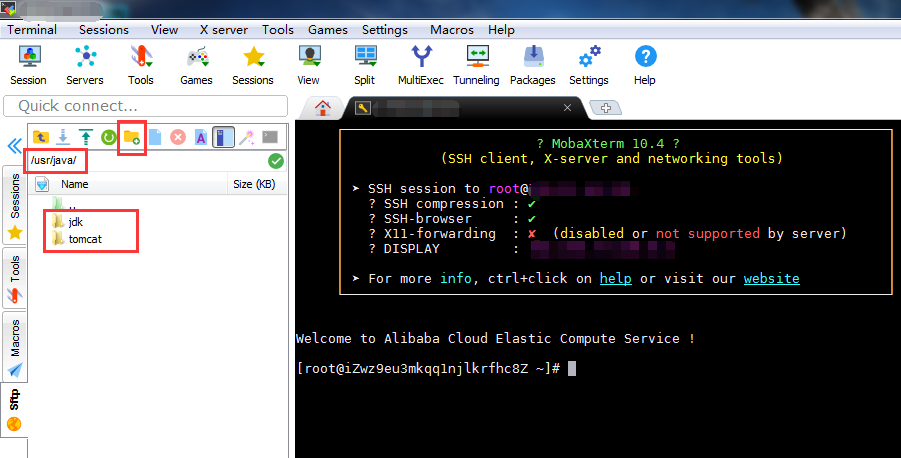Toggle the follow terminal folder button
The height and width of the screenshot is (458, 901).
[x=223, y=137]
